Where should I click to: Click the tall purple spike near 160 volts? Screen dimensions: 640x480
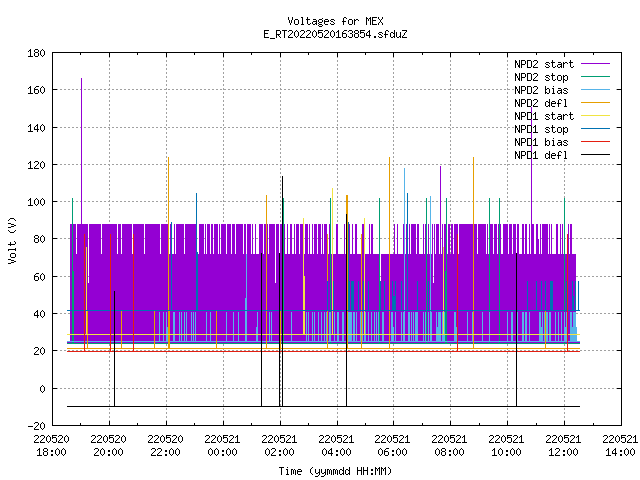click(x=81, y=151)
